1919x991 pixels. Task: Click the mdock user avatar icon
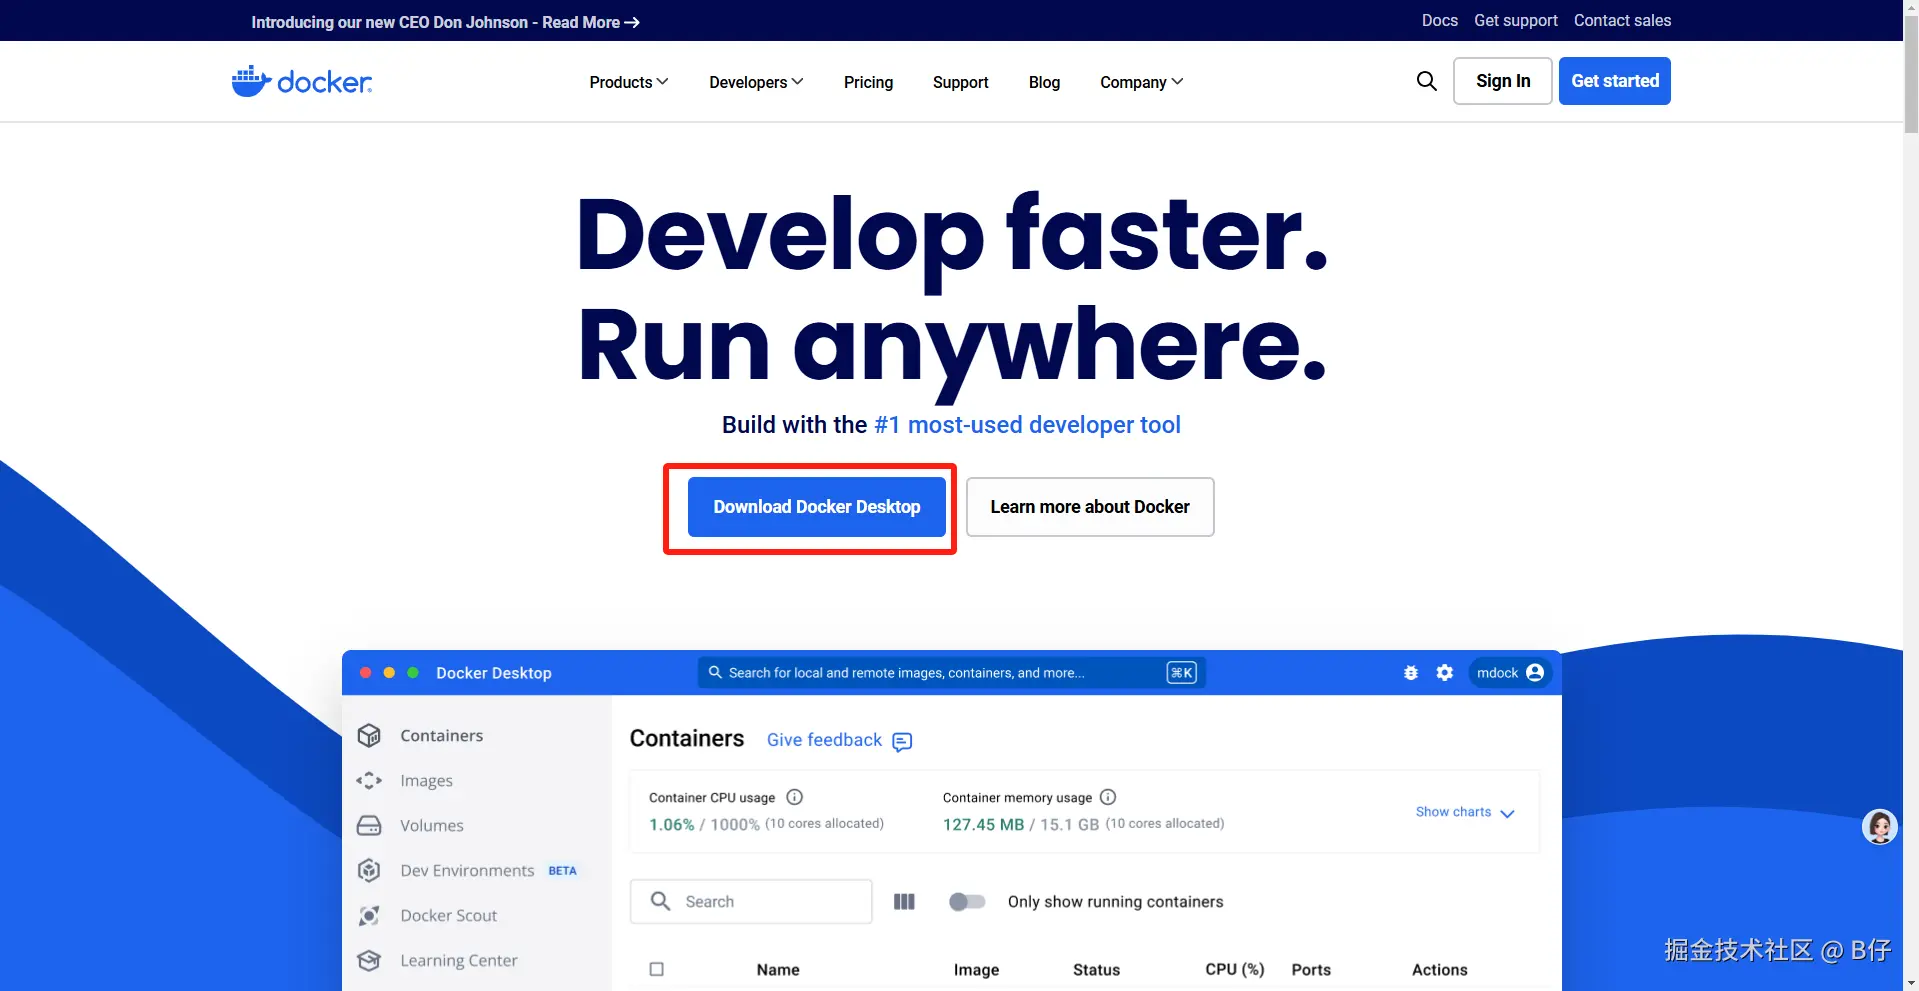pos(1535,673)
